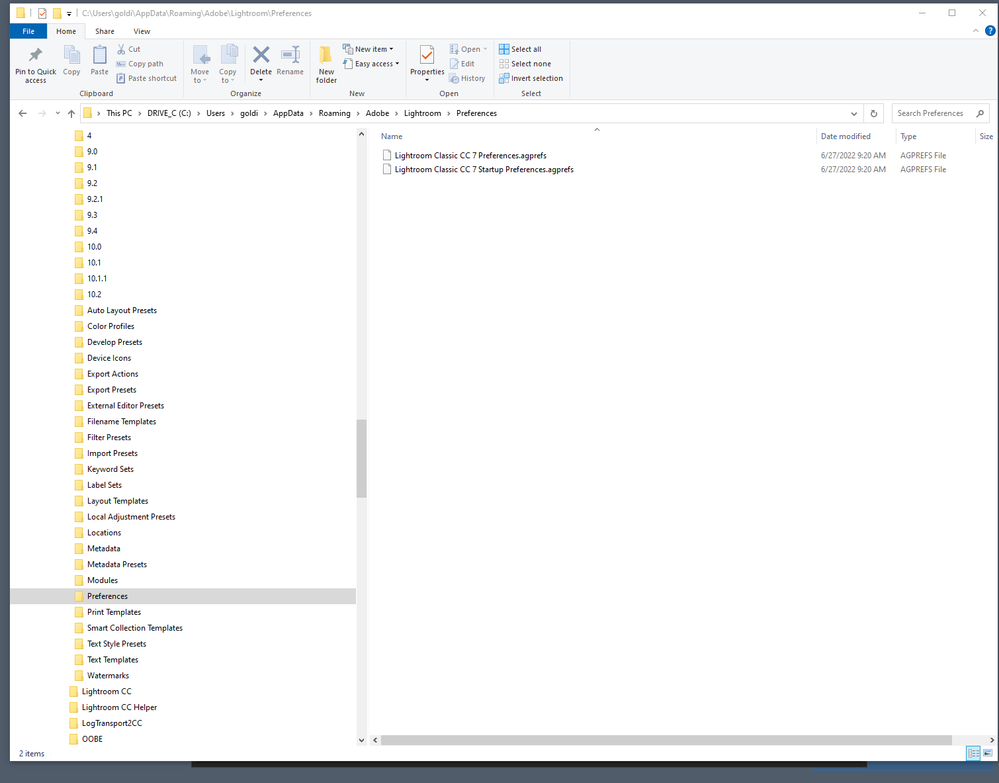Click the Properties icon
The width and height of the screenshot is (999, 783).
click(x=427, y=55)
